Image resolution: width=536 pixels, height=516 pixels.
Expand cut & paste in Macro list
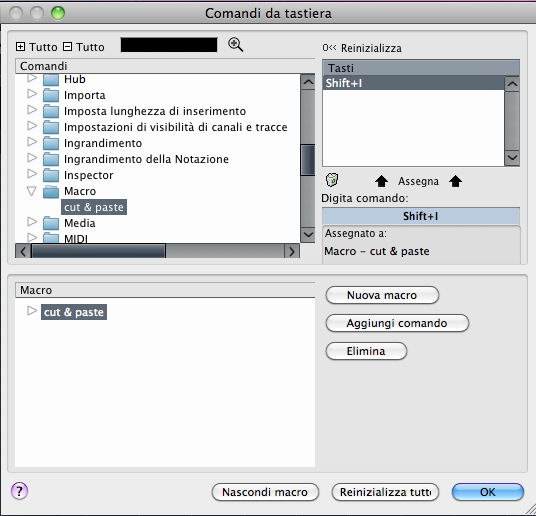coord(32,310)
